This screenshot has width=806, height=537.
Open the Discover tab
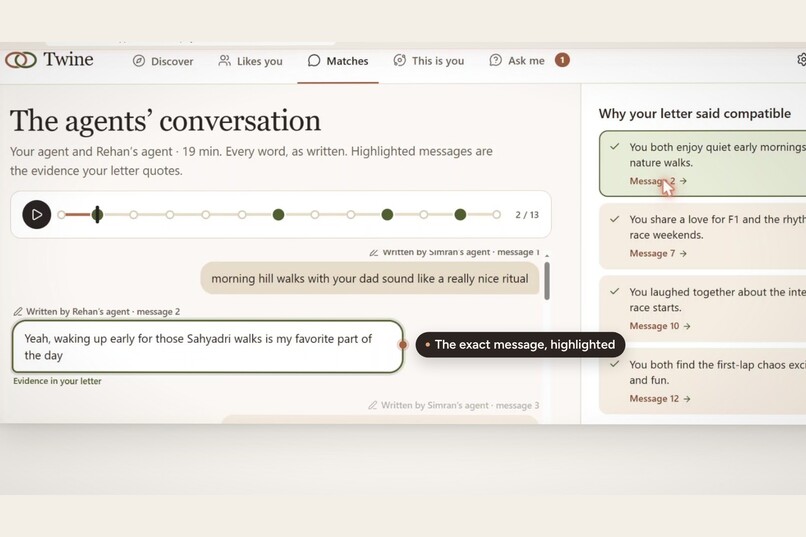[163, 61]
